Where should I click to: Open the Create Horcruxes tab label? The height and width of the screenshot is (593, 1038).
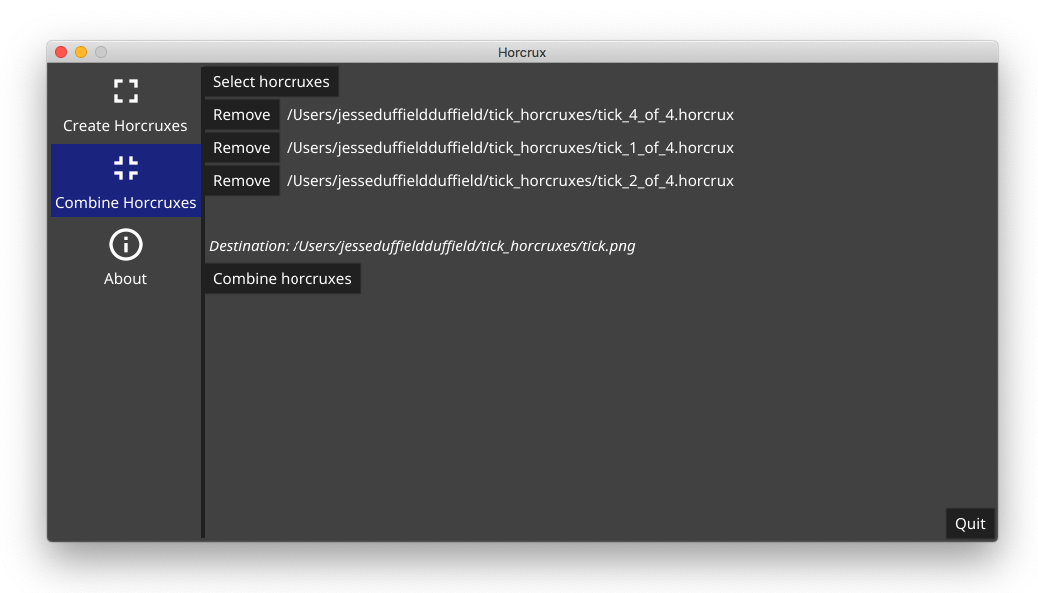click(x=125, y=126)
